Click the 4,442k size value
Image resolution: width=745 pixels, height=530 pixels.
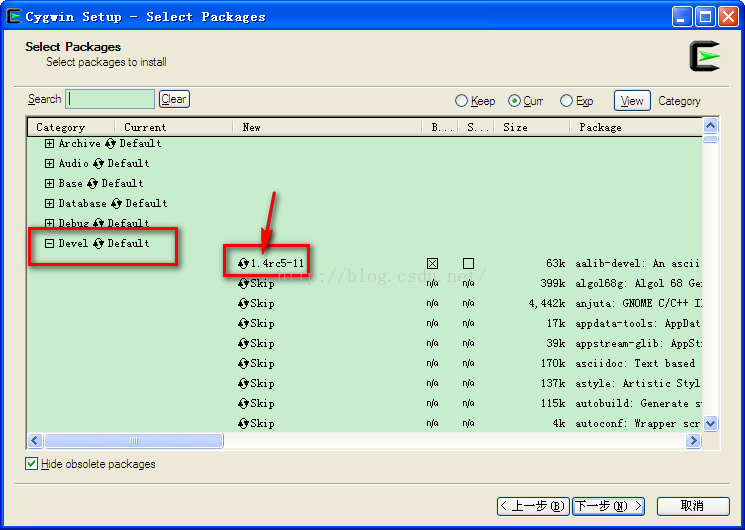(x=547, y=303)
